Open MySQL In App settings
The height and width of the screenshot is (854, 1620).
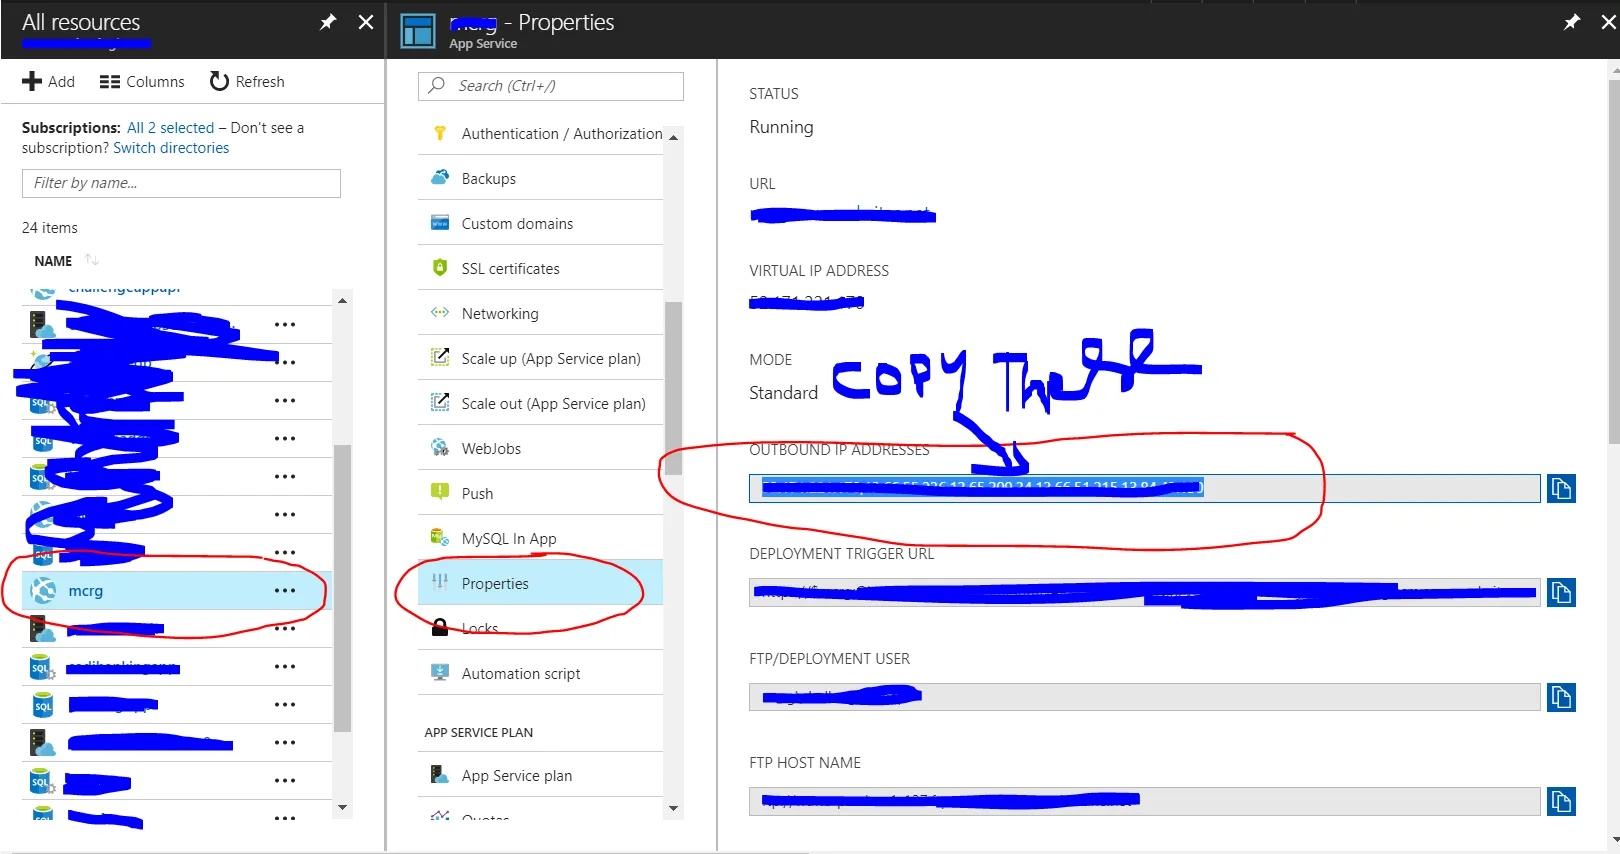(x=540, y=538)
